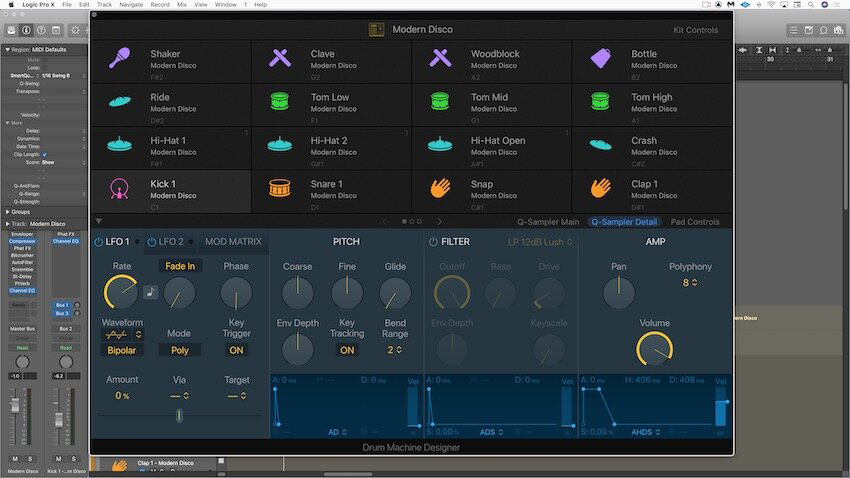Screen dimensions: 850x478
Task: Toggle Pitch Key Tracking ON button
Action: (347, 350)
